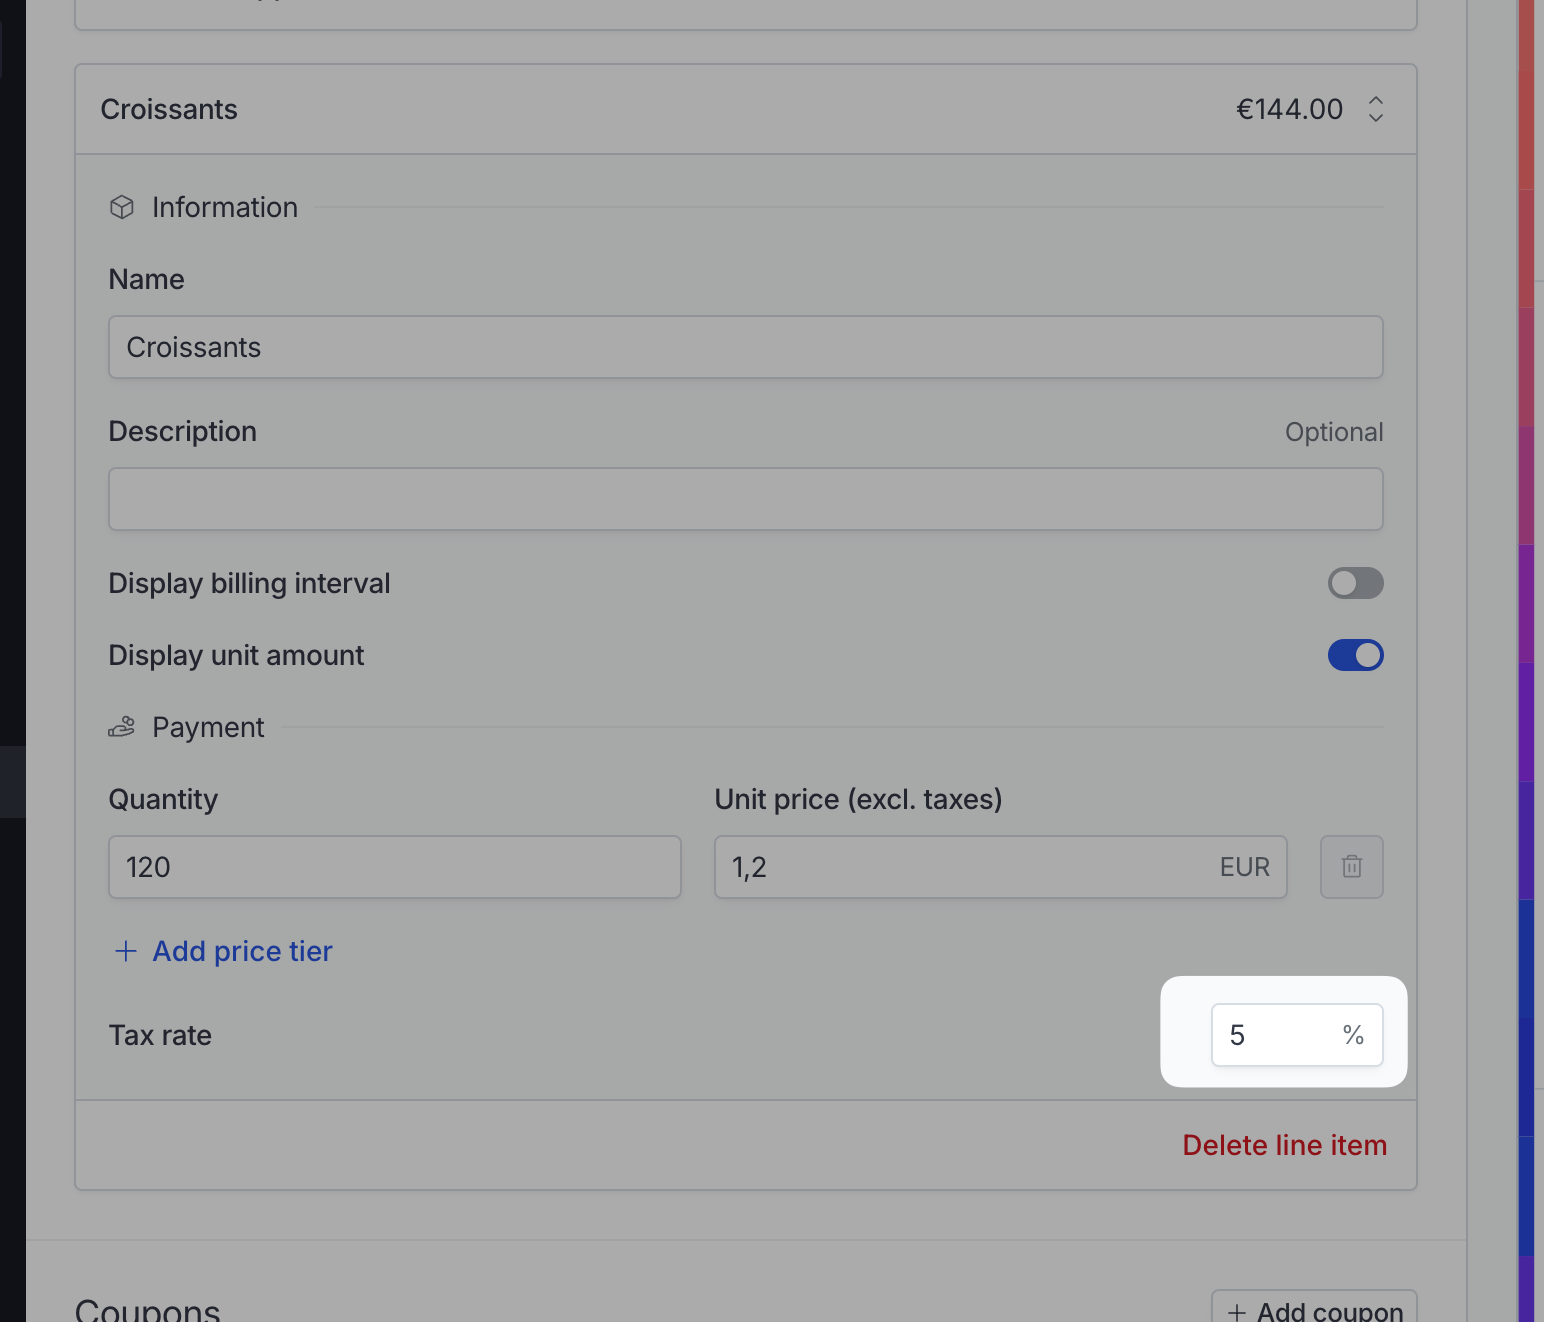Click the plus icon before Add price tier
1544x1322 pixels.
(126, 951)
